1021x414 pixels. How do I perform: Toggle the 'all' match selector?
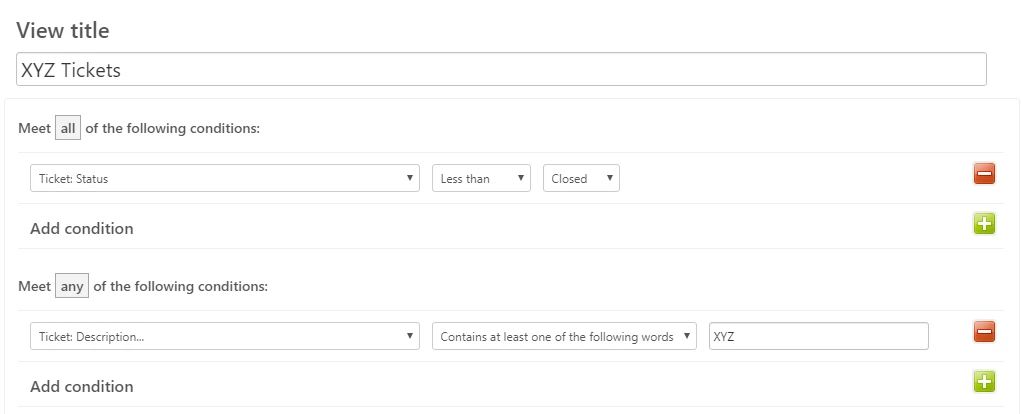click(x=68, y=128)
